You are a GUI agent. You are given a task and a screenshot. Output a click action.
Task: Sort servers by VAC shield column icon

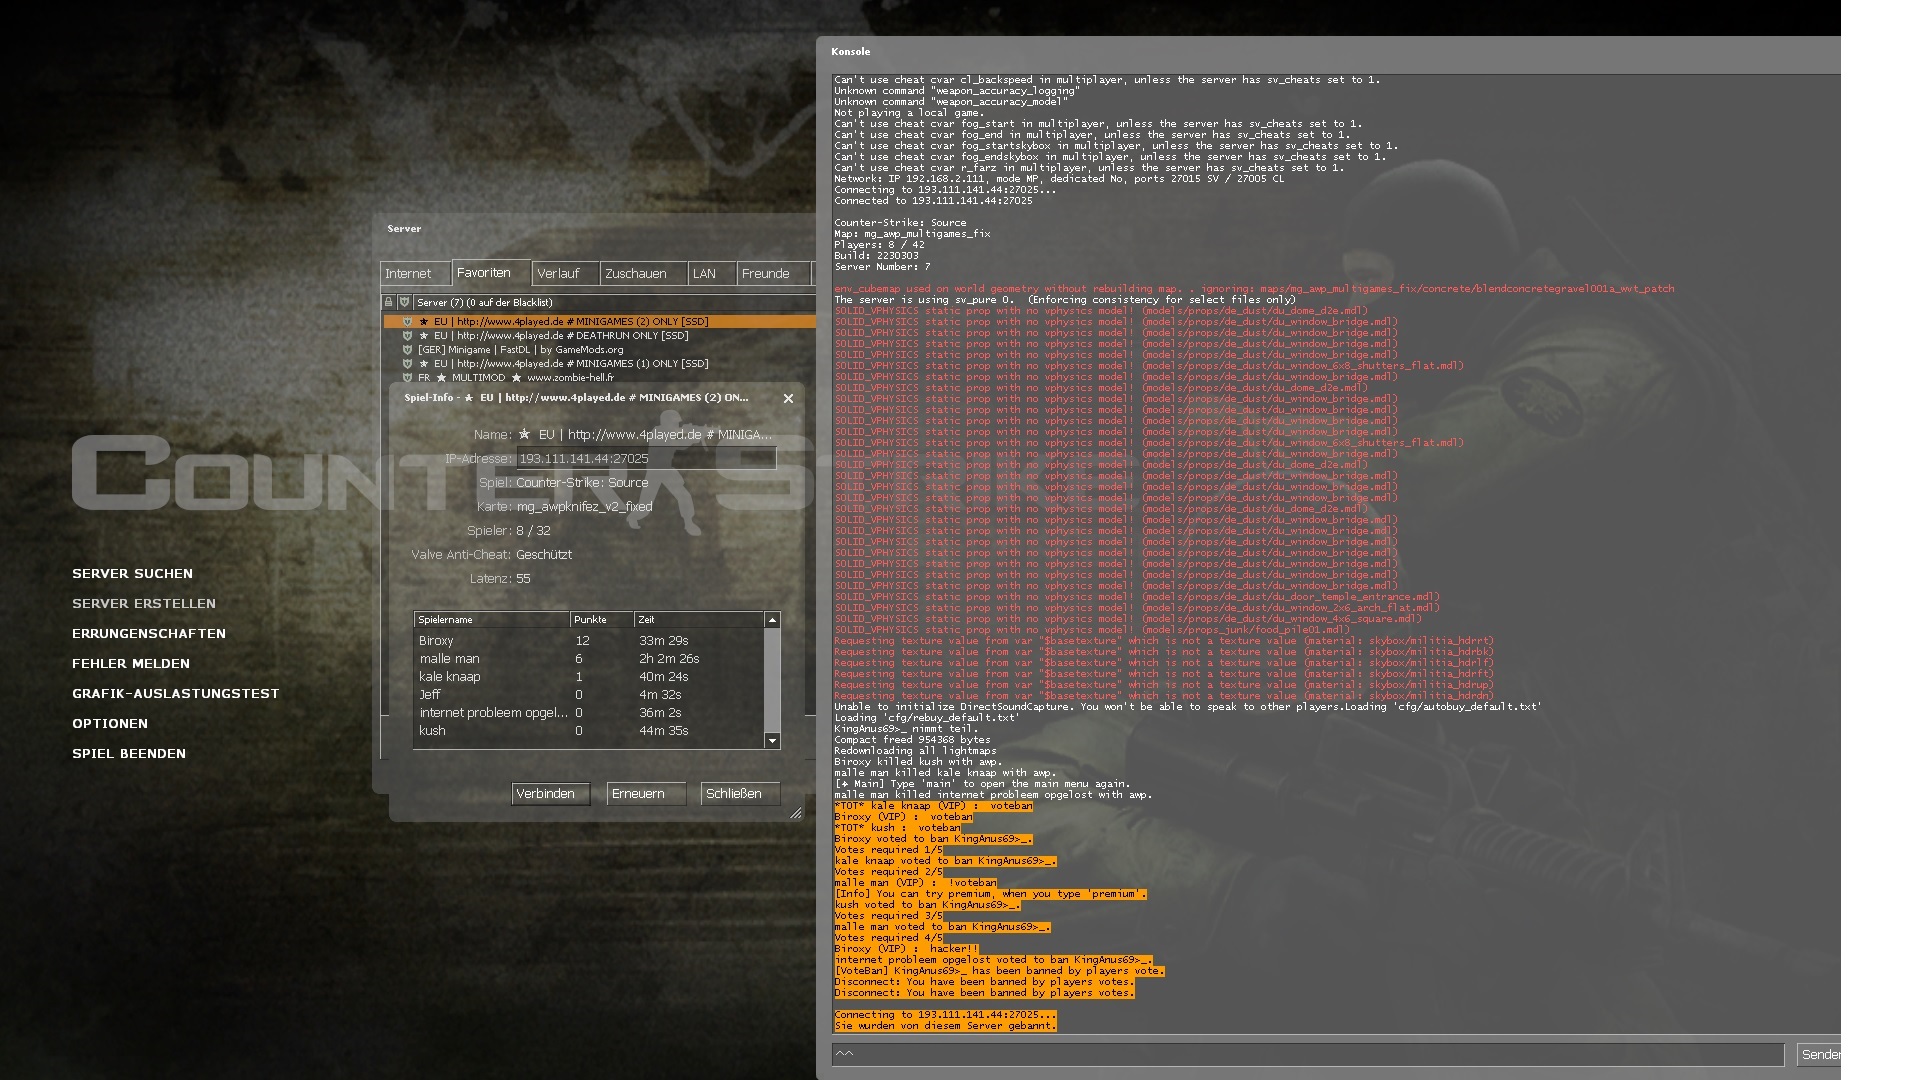pyautogui.click(x=405, y=302)
